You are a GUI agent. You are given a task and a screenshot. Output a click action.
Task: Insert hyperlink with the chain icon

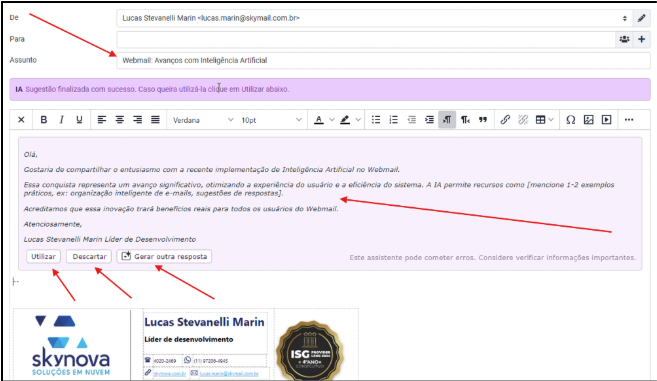(505, 120)
